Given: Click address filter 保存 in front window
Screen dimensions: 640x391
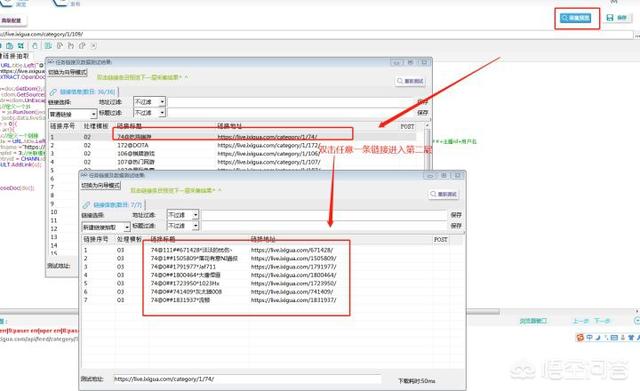Looking at the screenshot, I should pyautogui.click(x=456, y=215).
